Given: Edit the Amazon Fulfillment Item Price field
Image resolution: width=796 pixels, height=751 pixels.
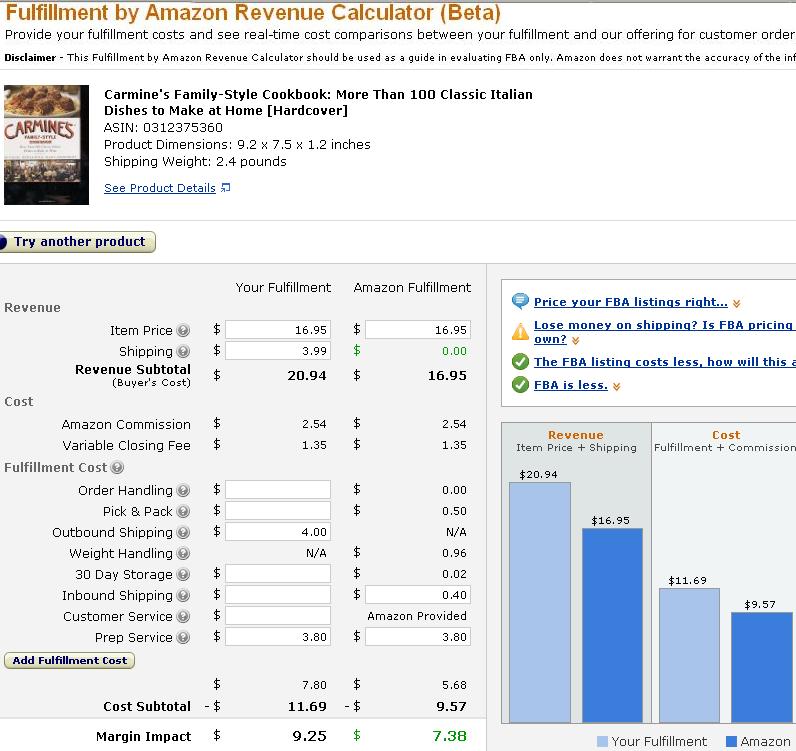Looking at the screenshot, I should pos(418,330).
